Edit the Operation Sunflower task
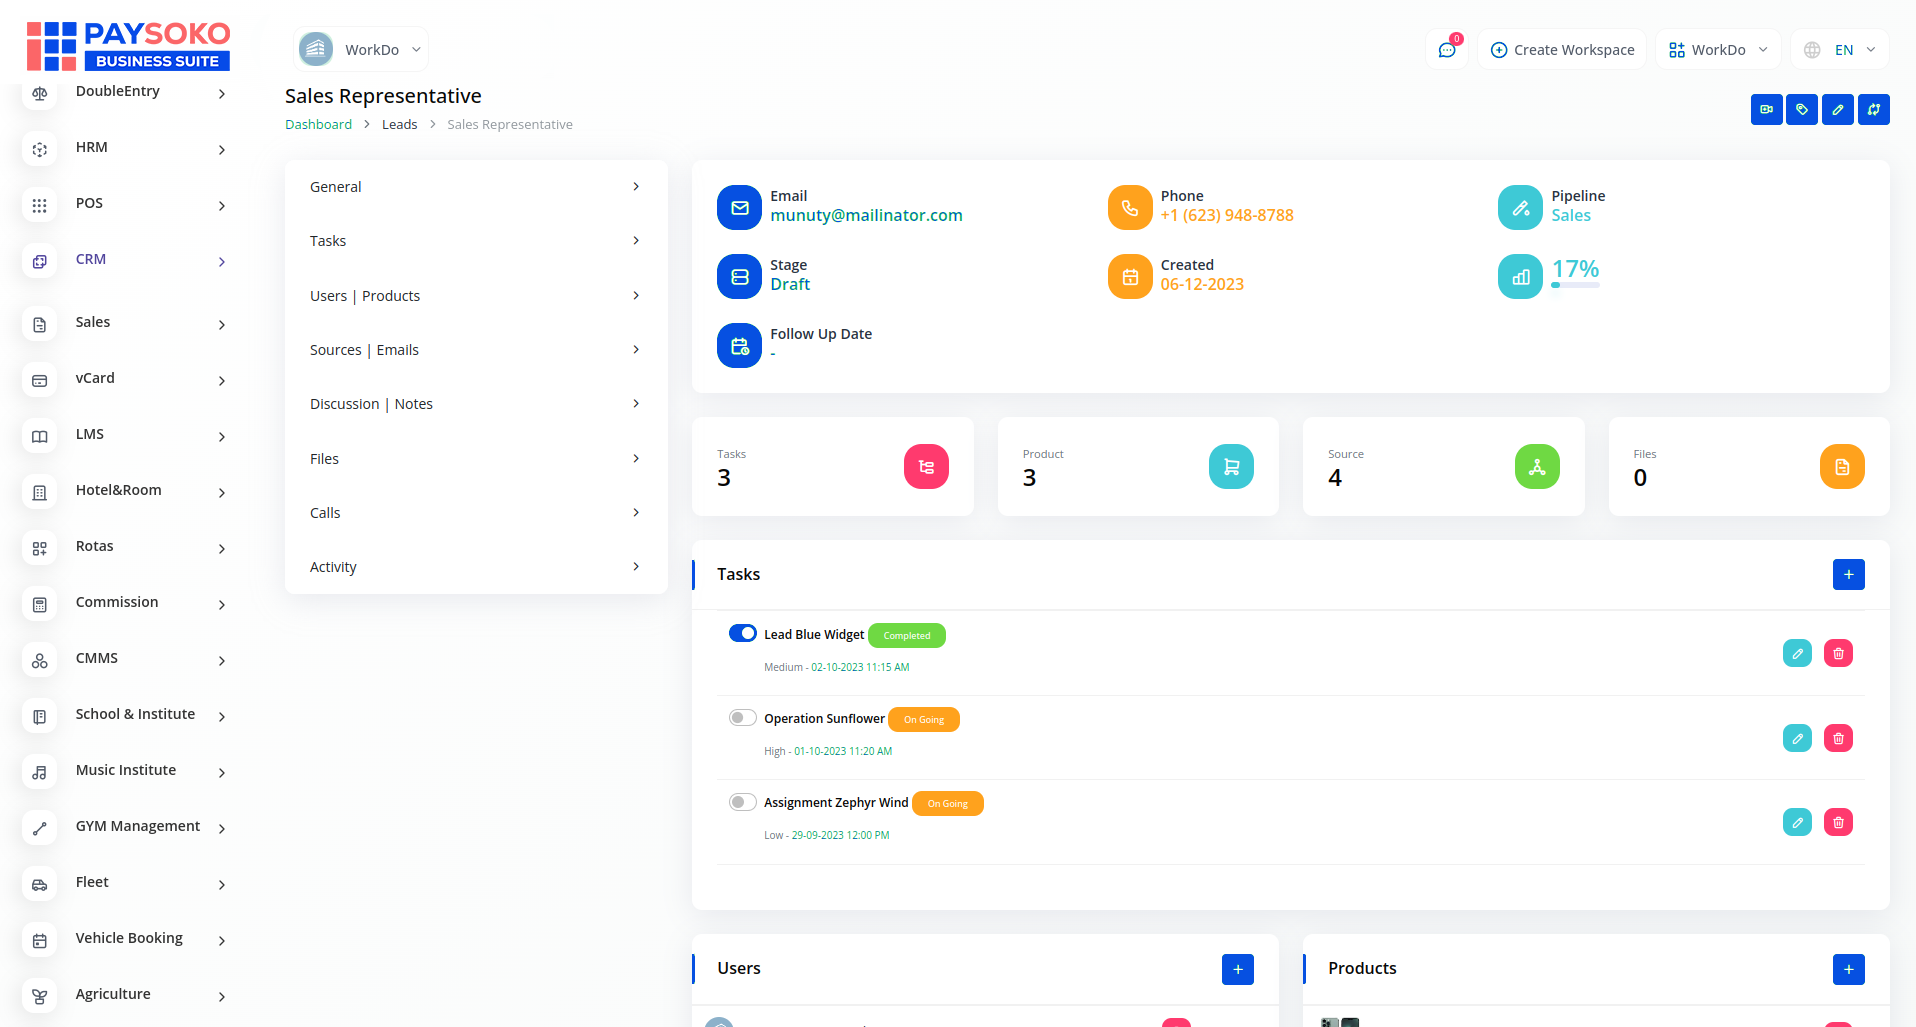The height and width of the screenshot is (1027, 1916). tap(1797, 738)
